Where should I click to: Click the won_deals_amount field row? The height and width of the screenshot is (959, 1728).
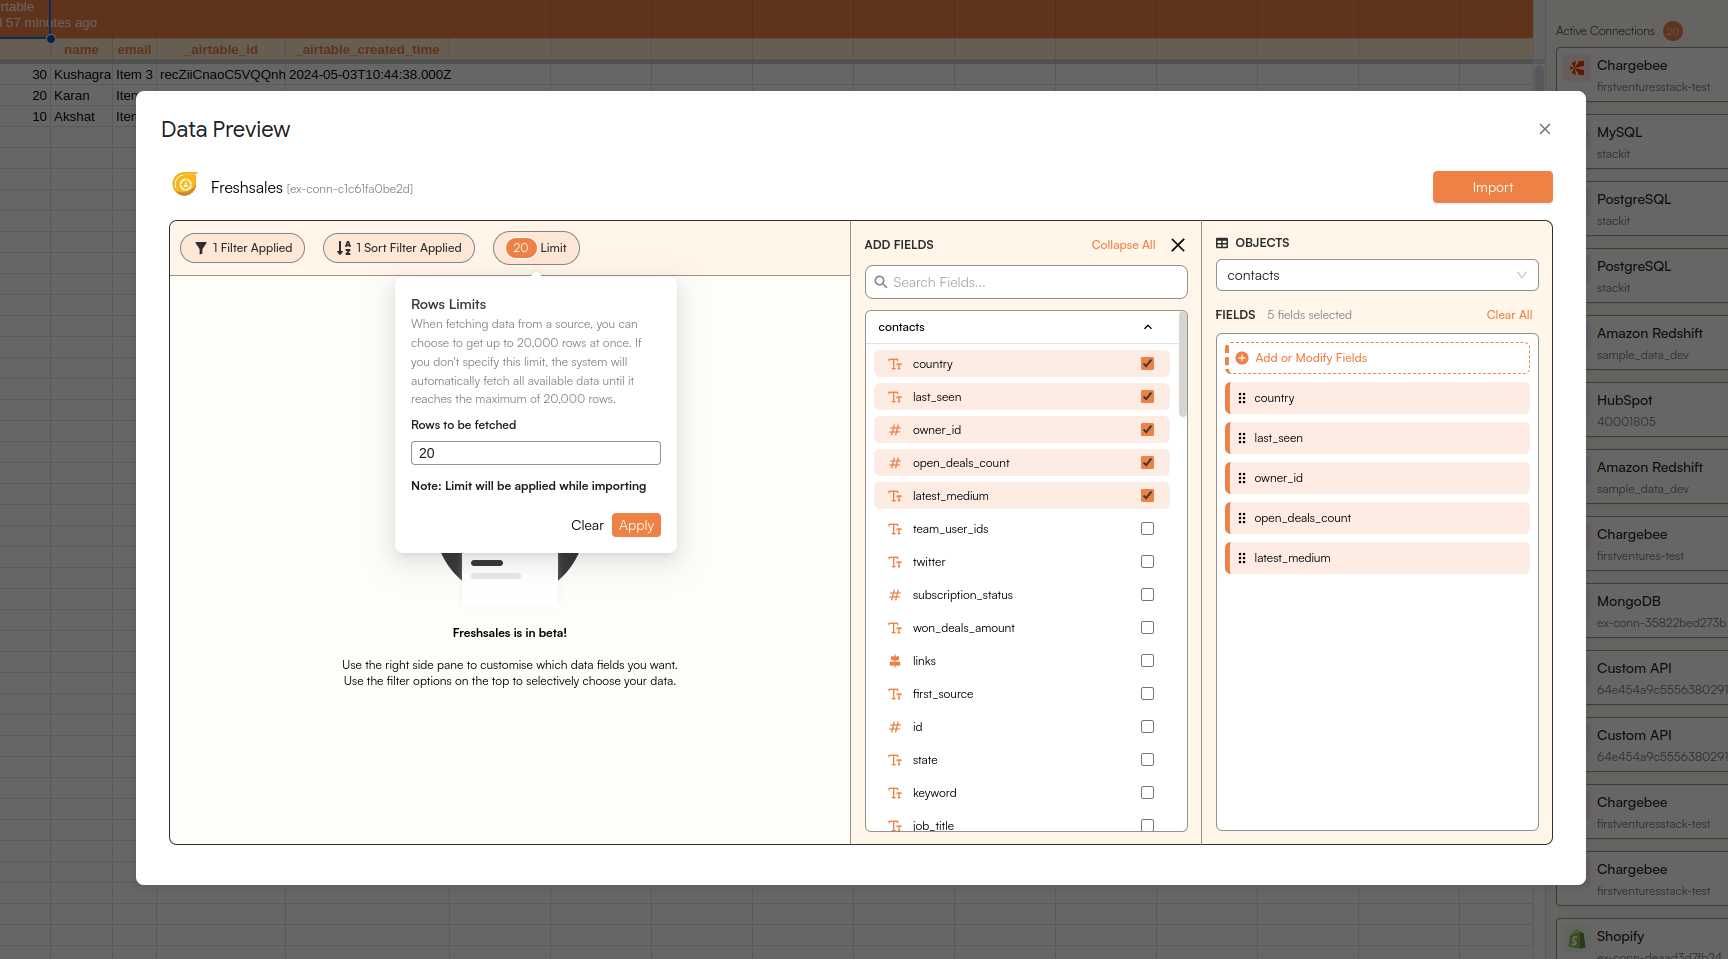tap(1021, 628)
